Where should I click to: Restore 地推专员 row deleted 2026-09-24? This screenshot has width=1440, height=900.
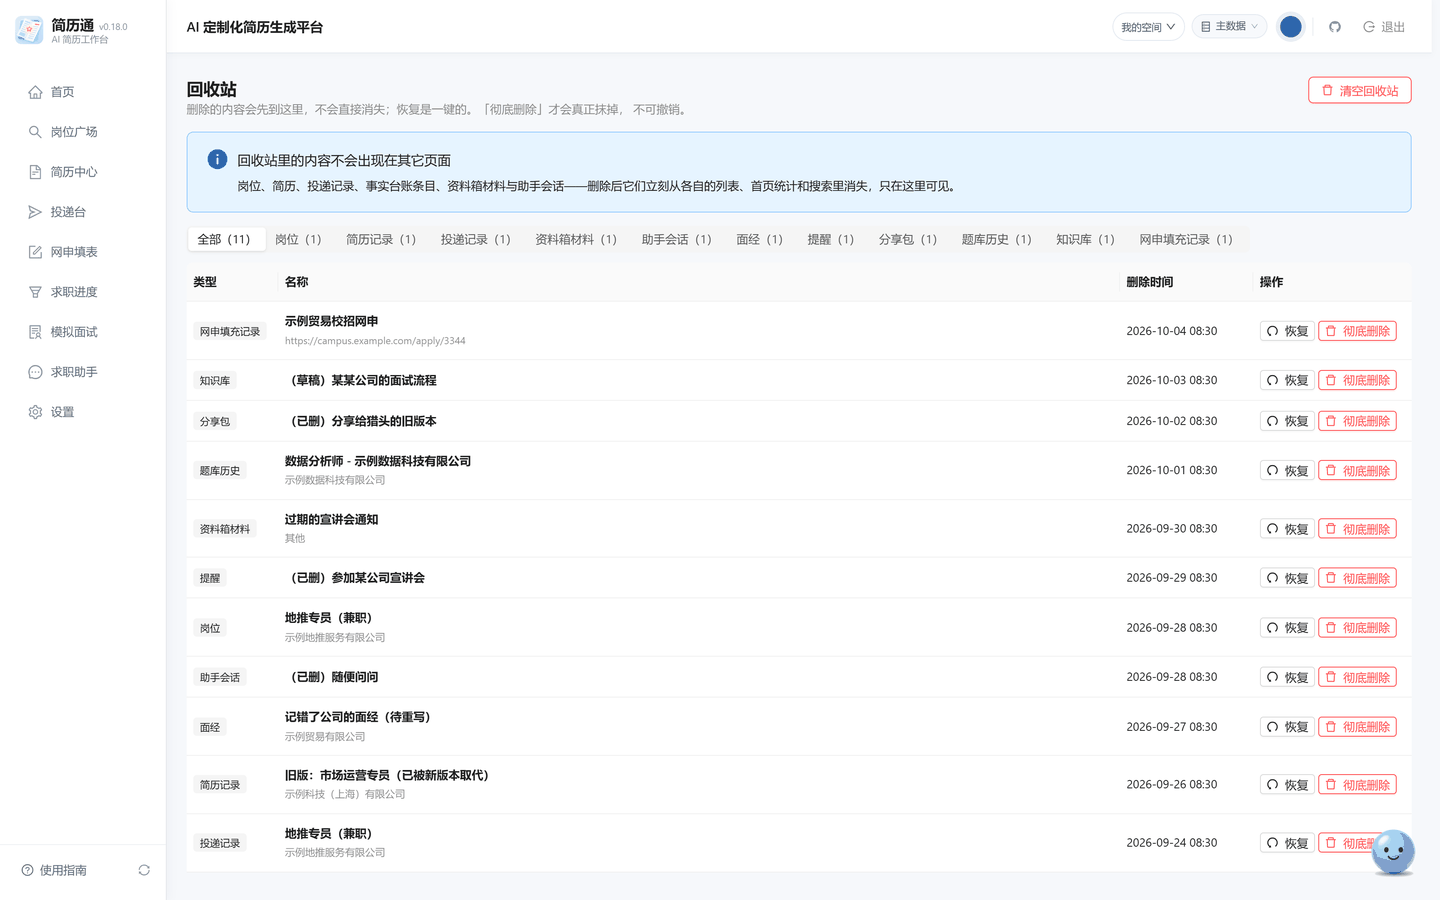tap(1287, 843)
